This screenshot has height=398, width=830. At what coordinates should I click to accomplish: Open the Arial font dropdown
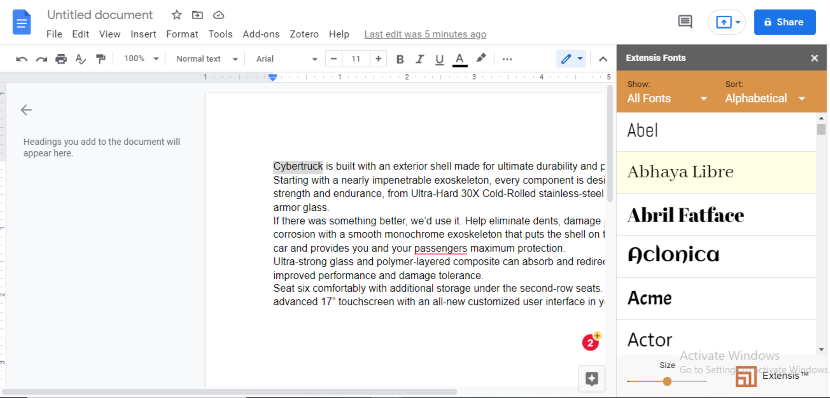(286, 59)
